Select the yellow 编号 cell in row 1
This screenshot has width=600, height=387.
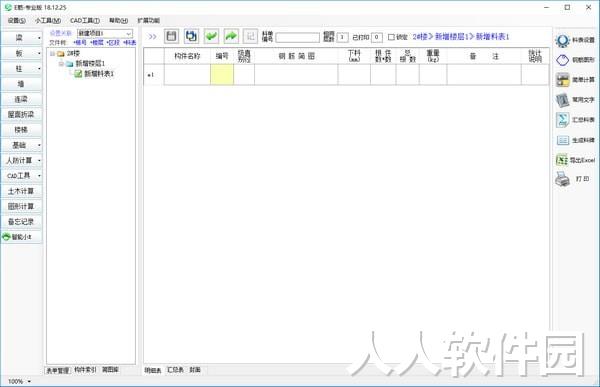click(222, 74)
